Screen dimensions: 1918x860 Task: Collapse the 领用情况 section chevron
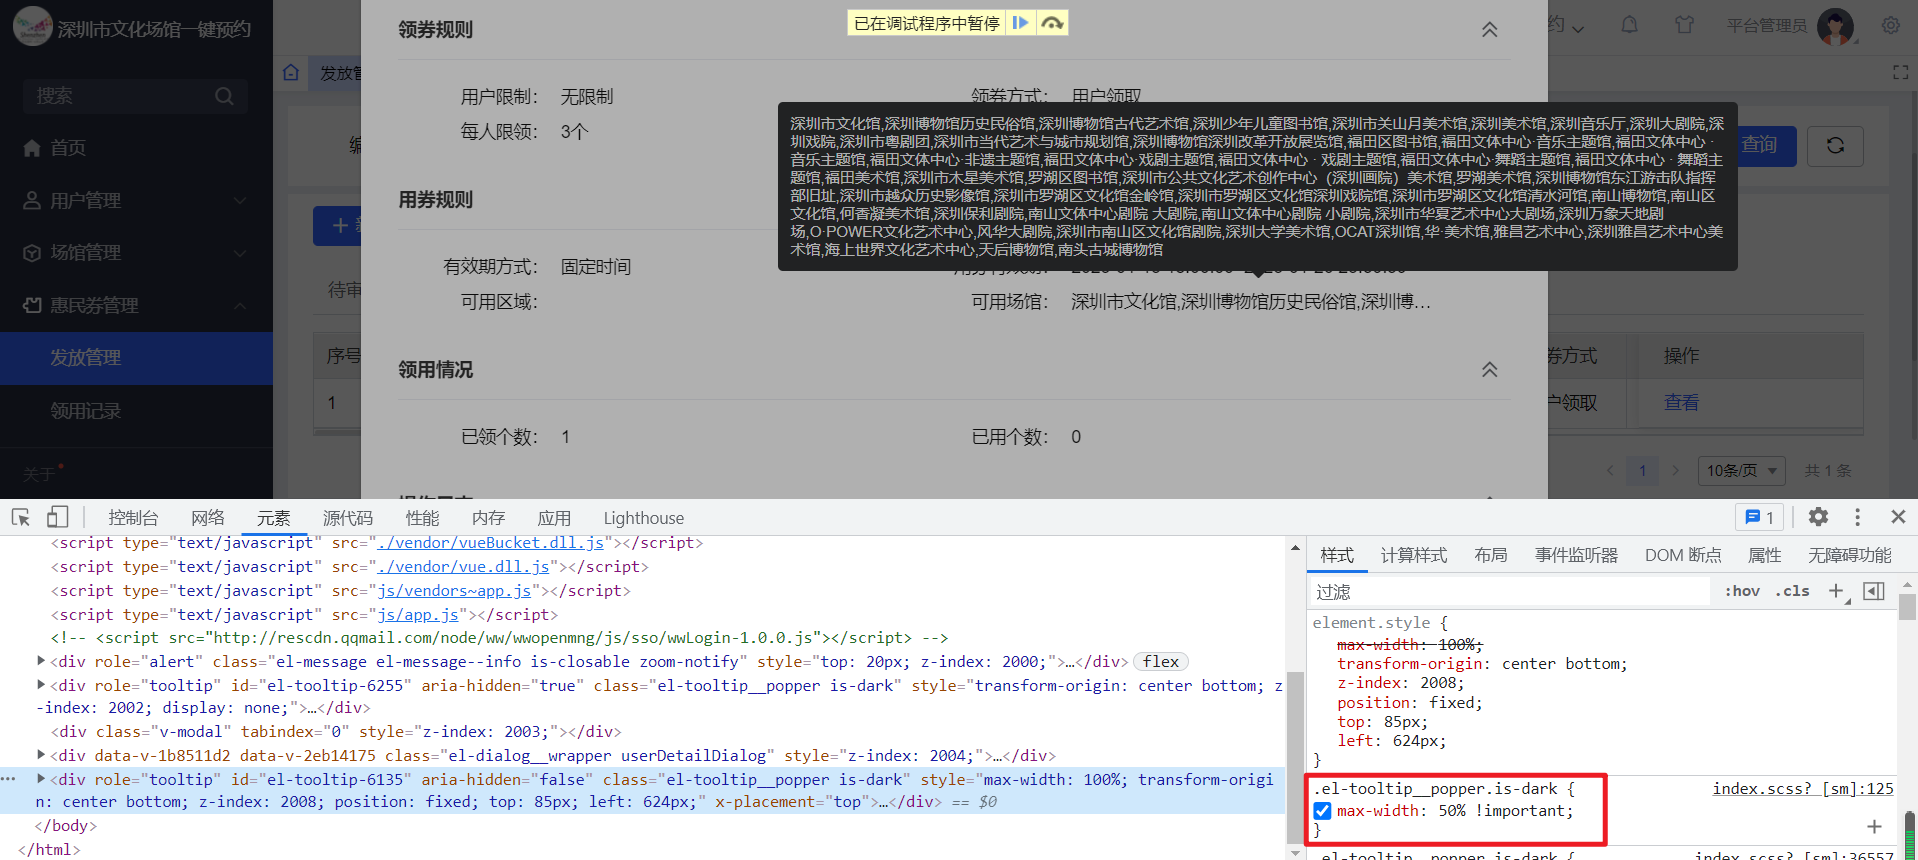[1489, 370]
